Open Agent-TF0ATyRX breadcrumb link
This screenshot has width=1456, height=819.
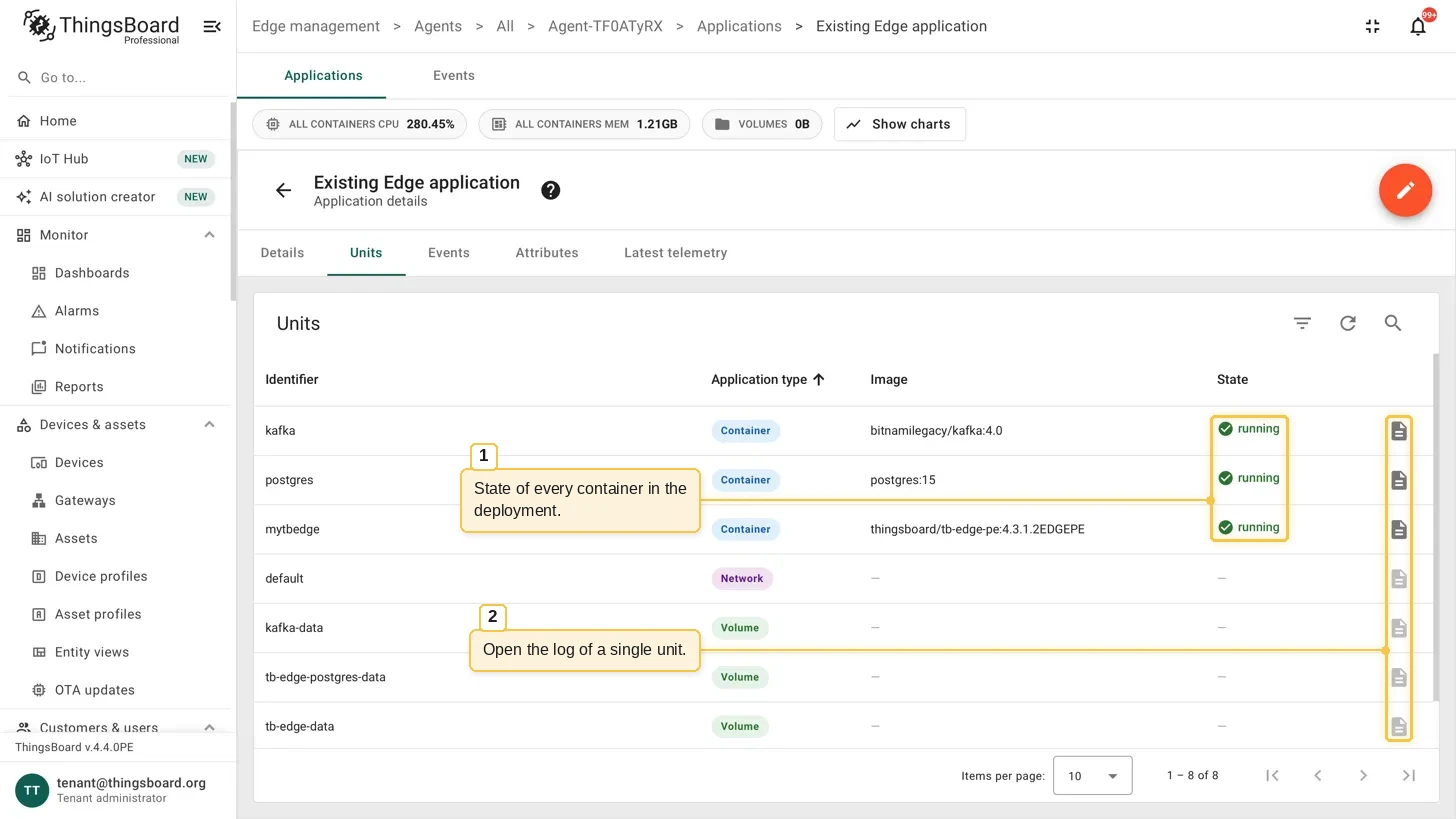[x=605, y=26]
